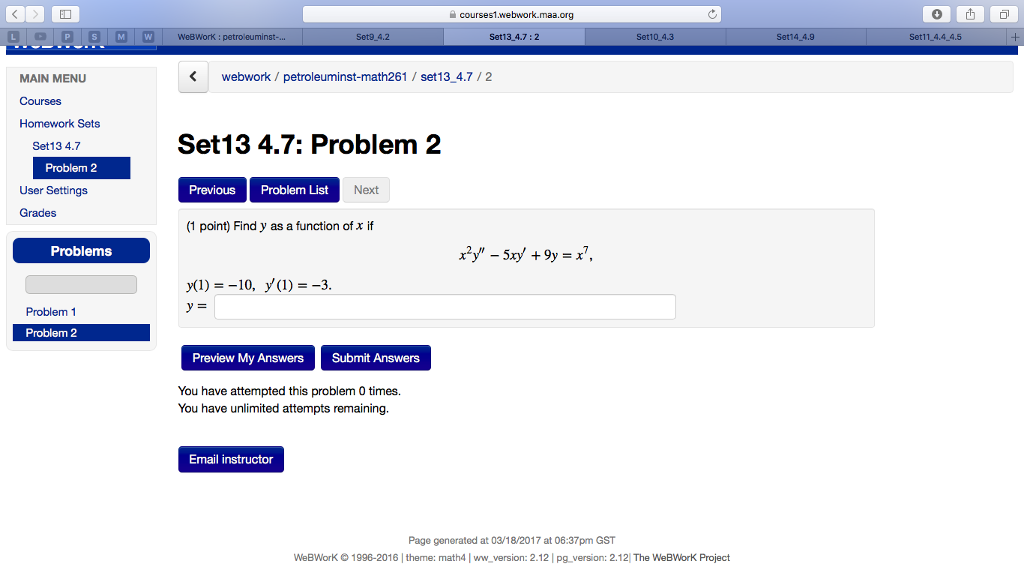Open the Downloads icon in Safari toolbar
The image size is (1024, 576).
[x=937, y=14]
